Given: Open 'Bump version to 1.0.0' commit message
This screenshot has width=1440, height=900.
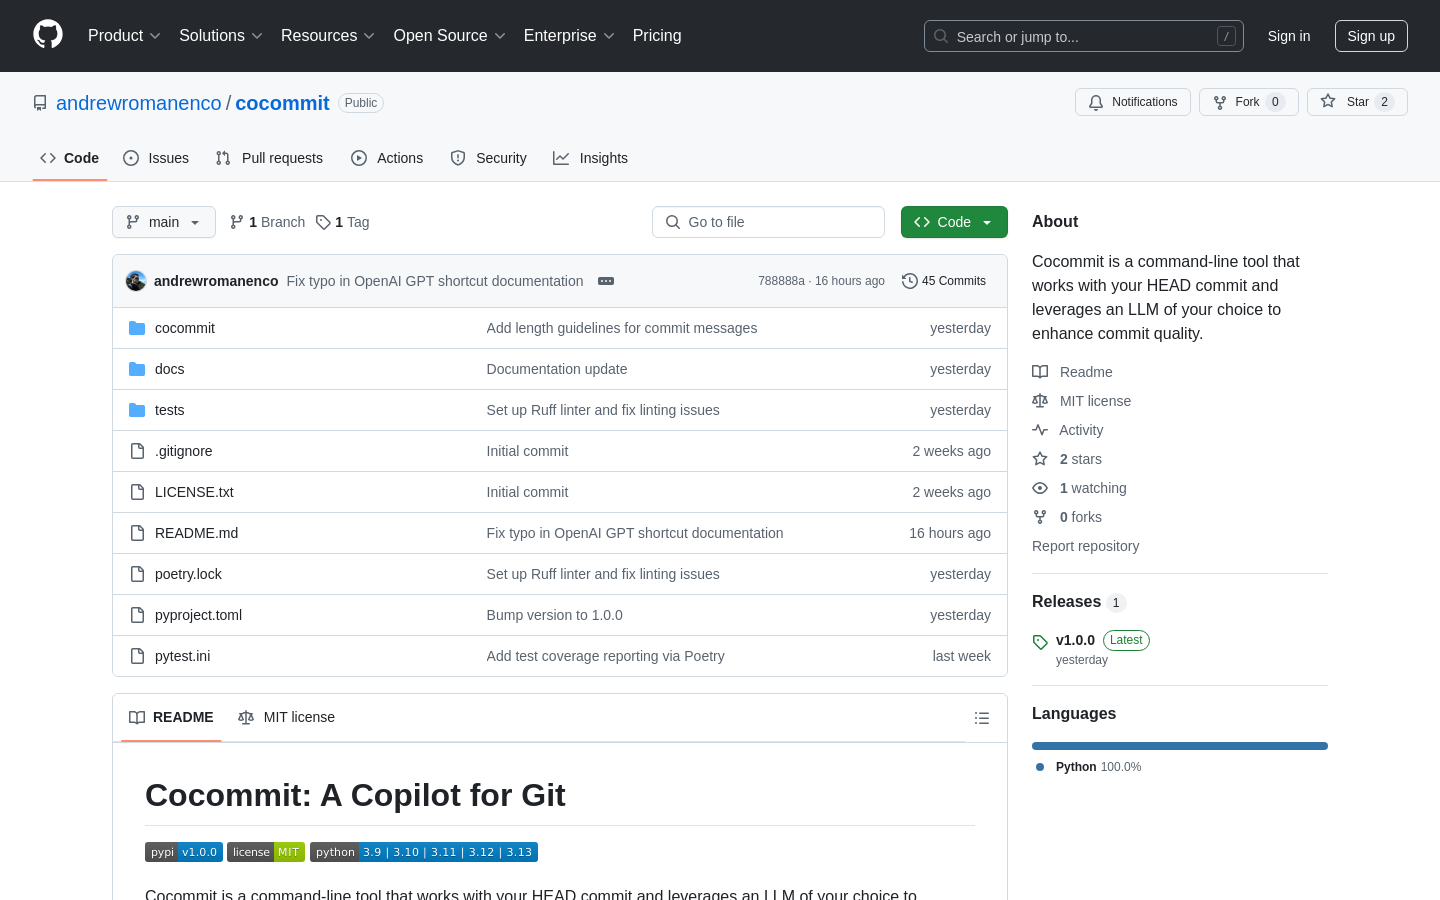Looking at the screenshot, I should click(x=555, y=615).
